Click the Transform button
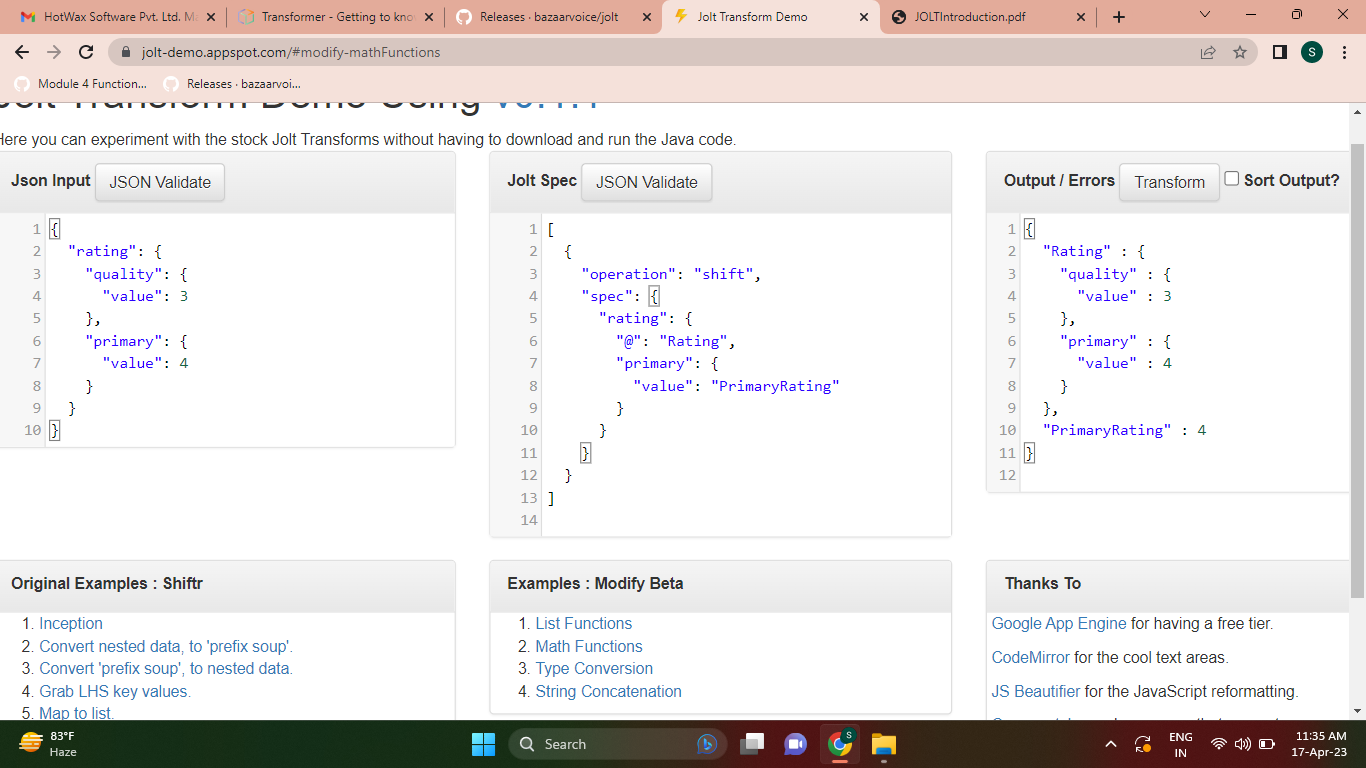The width and height of the screenshot is (1366, 768). click(1169, 182)
